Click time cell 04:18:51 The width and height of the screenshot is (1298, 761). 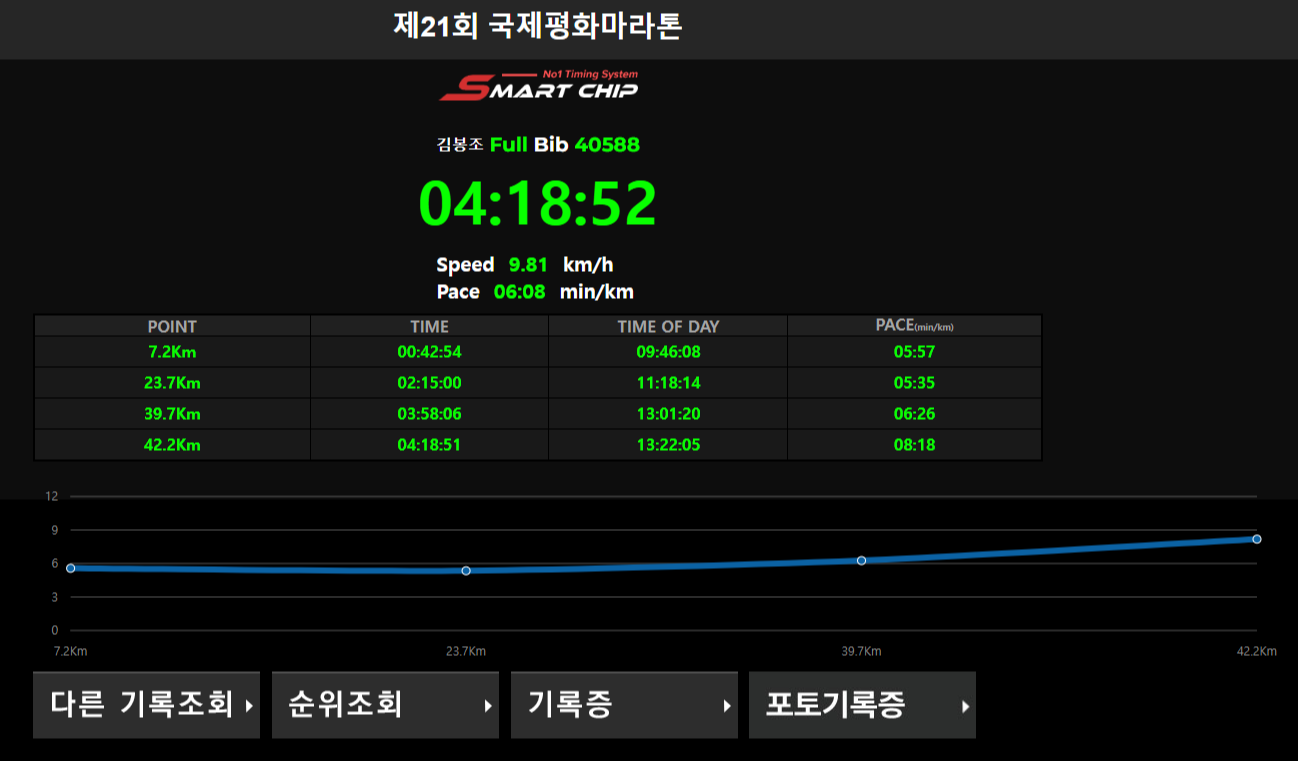[x=429, y=445]
